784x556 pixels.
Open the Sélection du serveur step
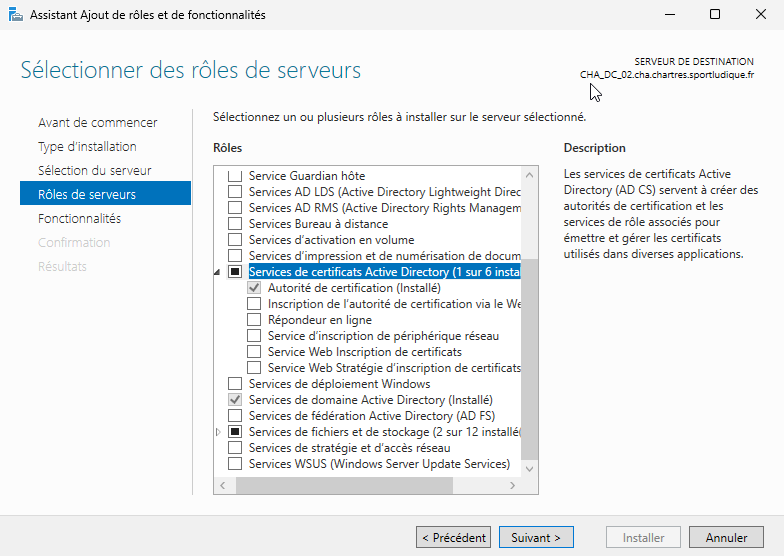click(x=95, y=170)
